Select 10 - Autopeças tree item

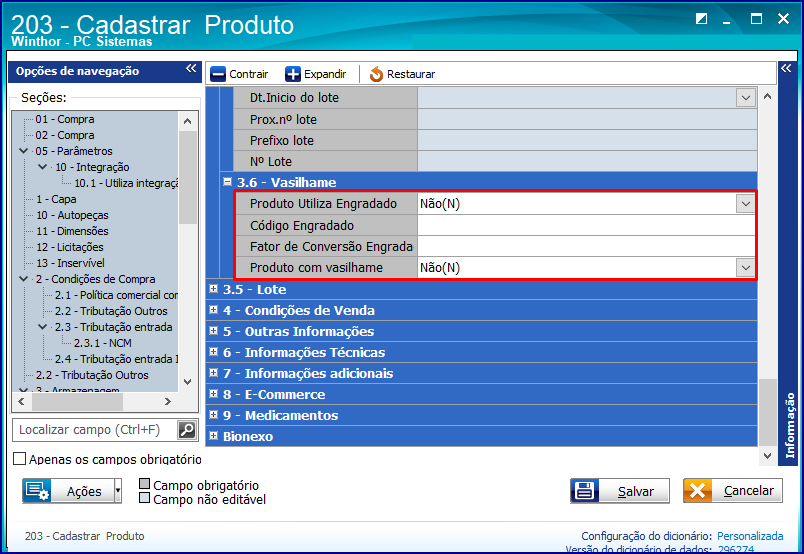[72, 215]
